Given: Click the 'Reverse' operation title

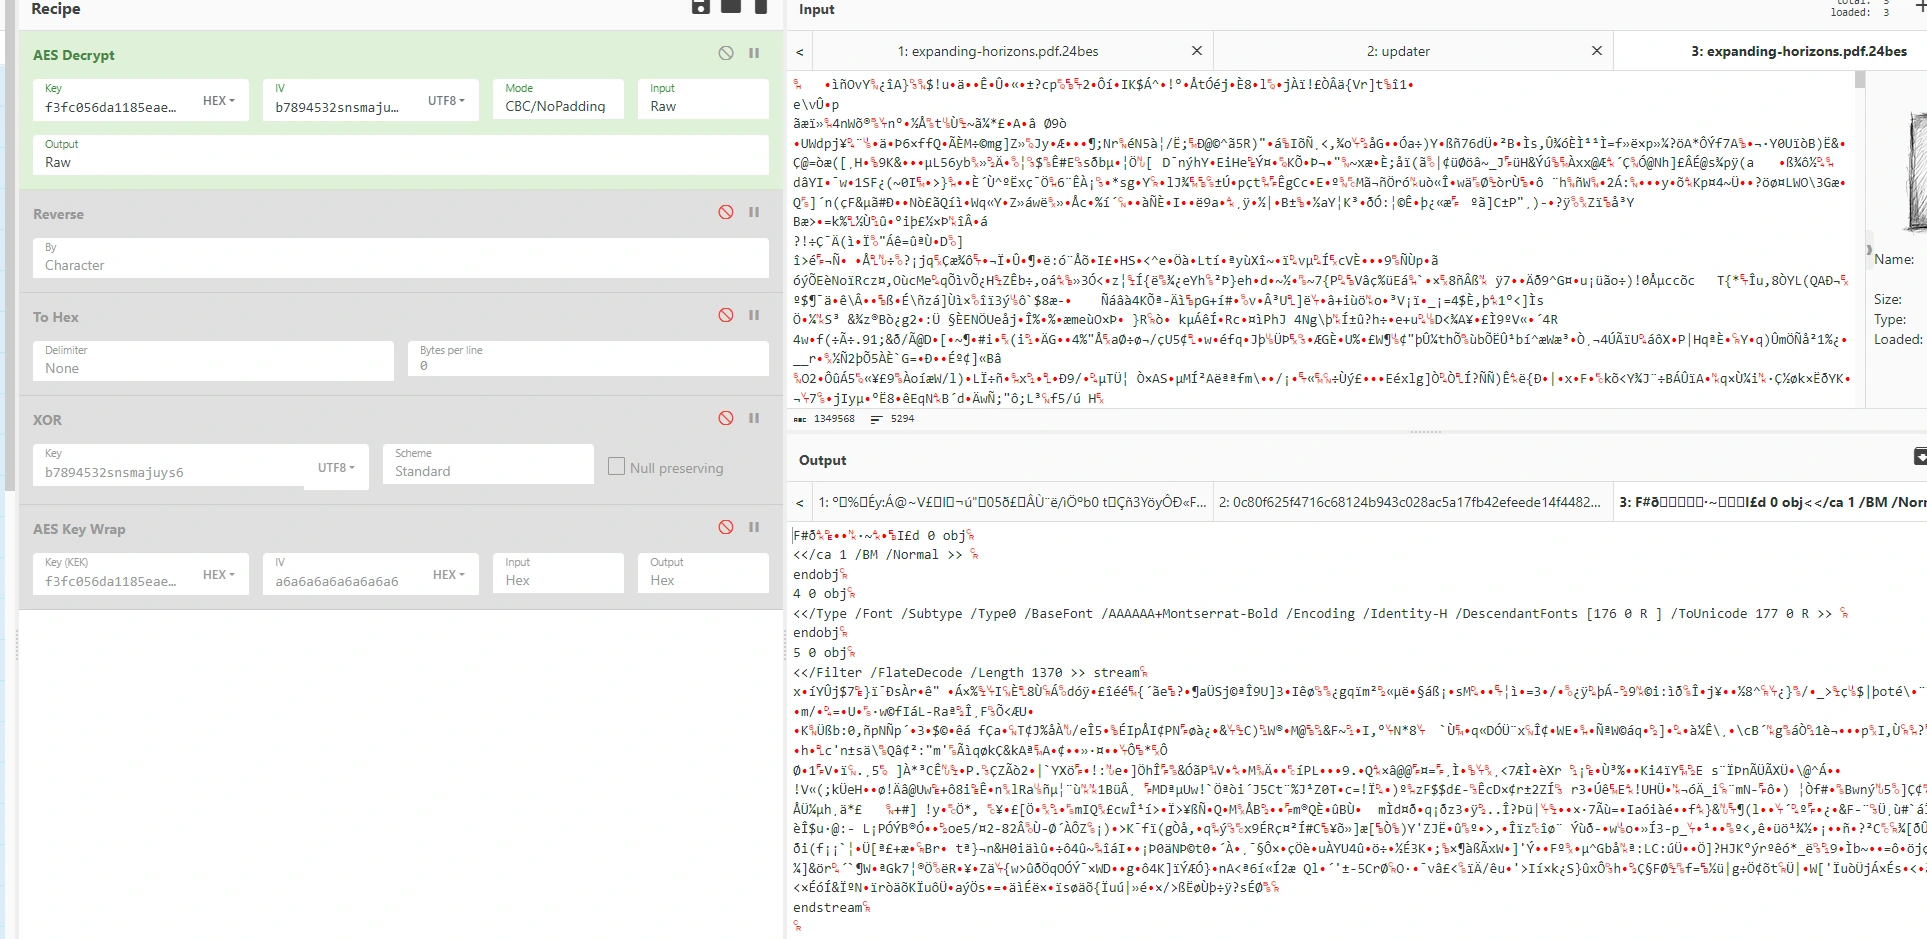Looking at the screenshot, I should [58, 214].
